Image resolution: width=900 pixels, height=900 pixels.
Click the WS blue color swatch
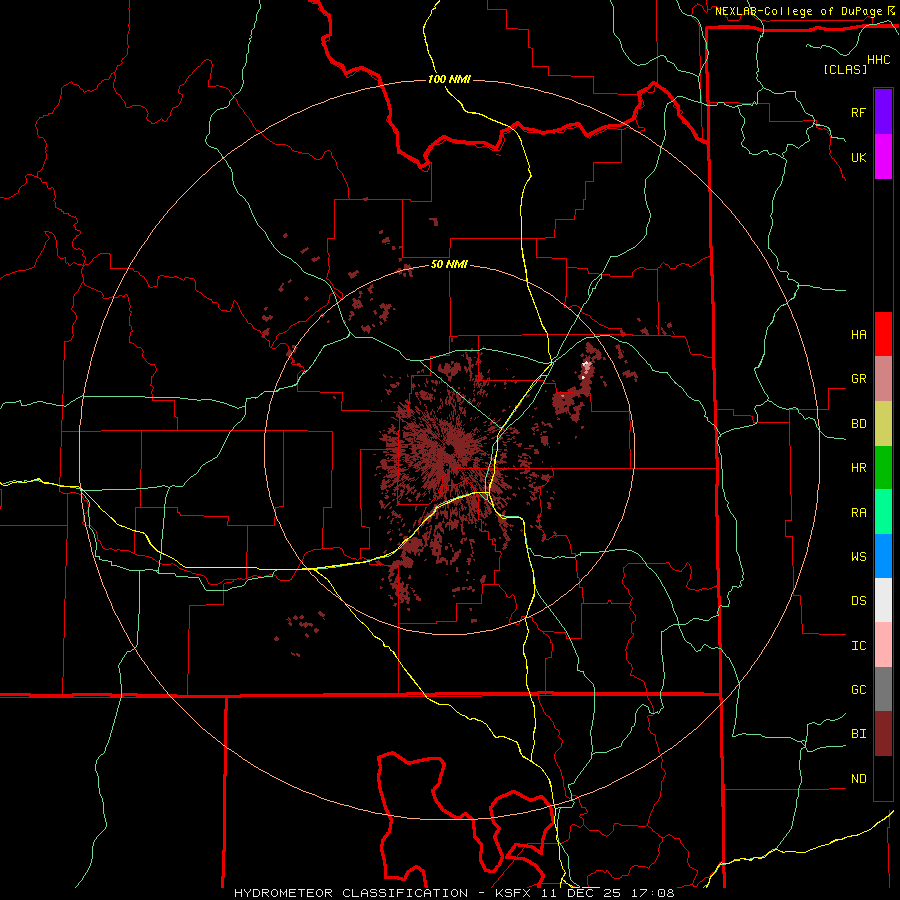coord(883,556)
